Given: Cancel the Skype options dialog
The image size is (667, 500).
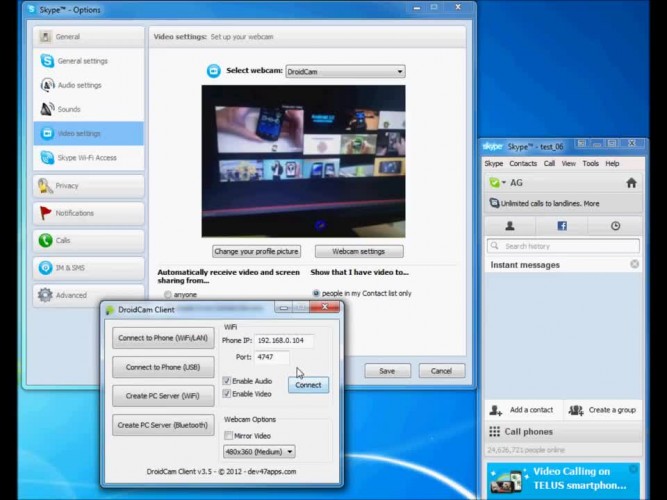Looking at the screenshot, I should (442, 371).
